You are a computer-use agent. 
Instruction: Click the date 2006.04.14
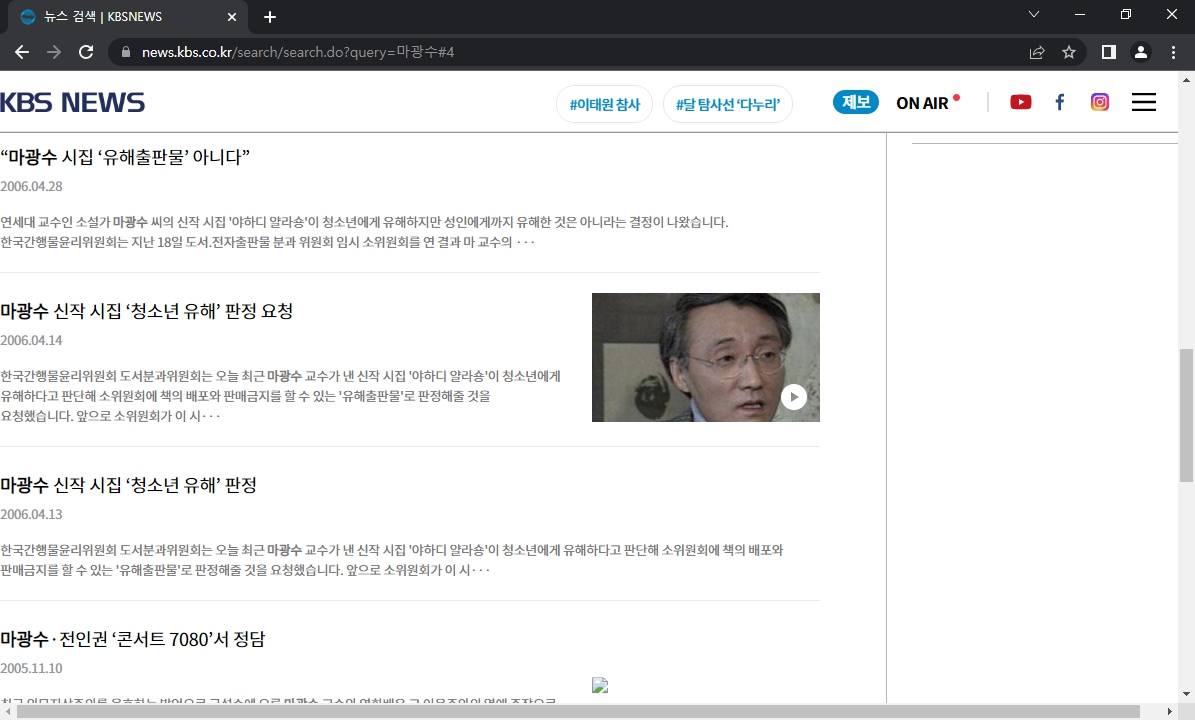[x=31, y=340]
